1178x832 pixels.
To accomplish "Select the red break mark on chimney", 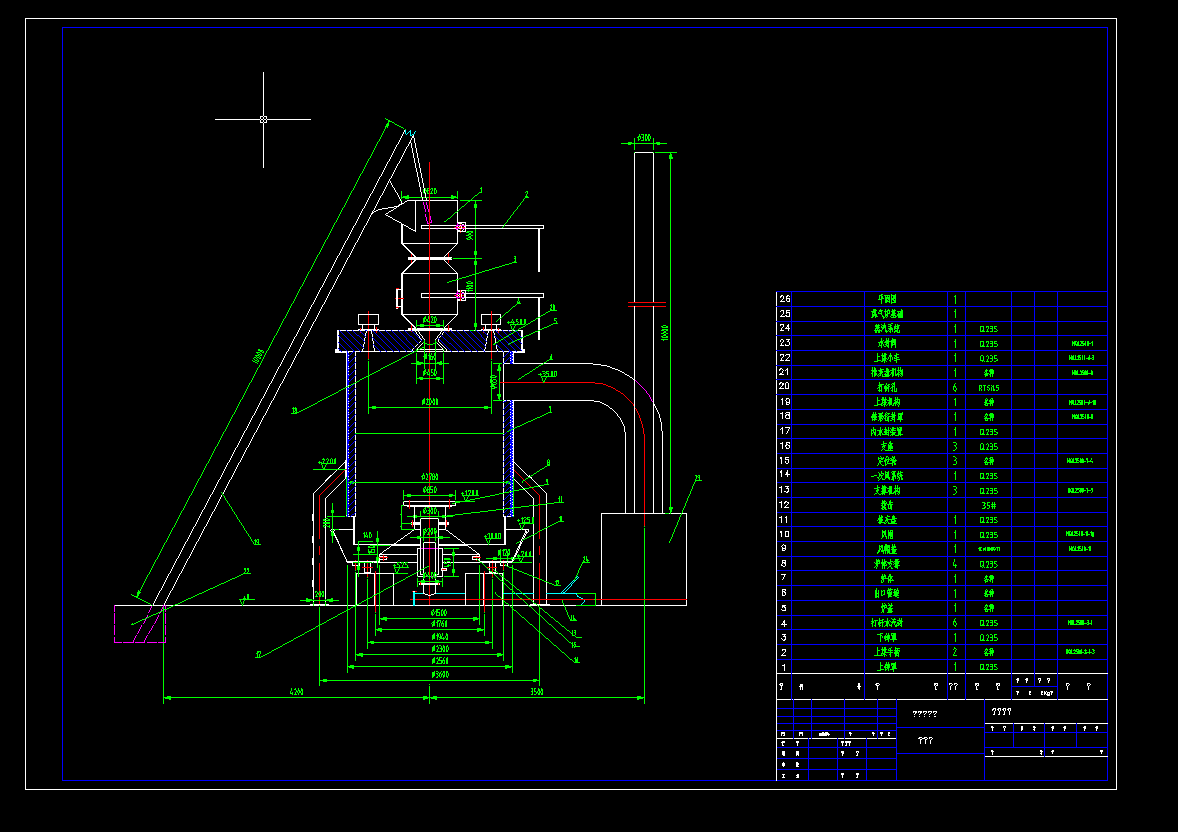I will 647,304.
